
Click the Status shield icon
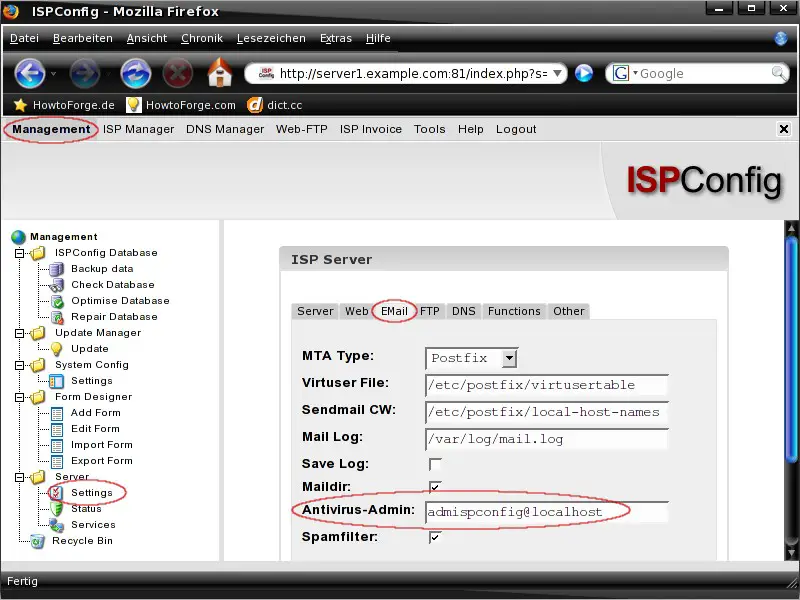pyautogui.click(x=57, y=509)
